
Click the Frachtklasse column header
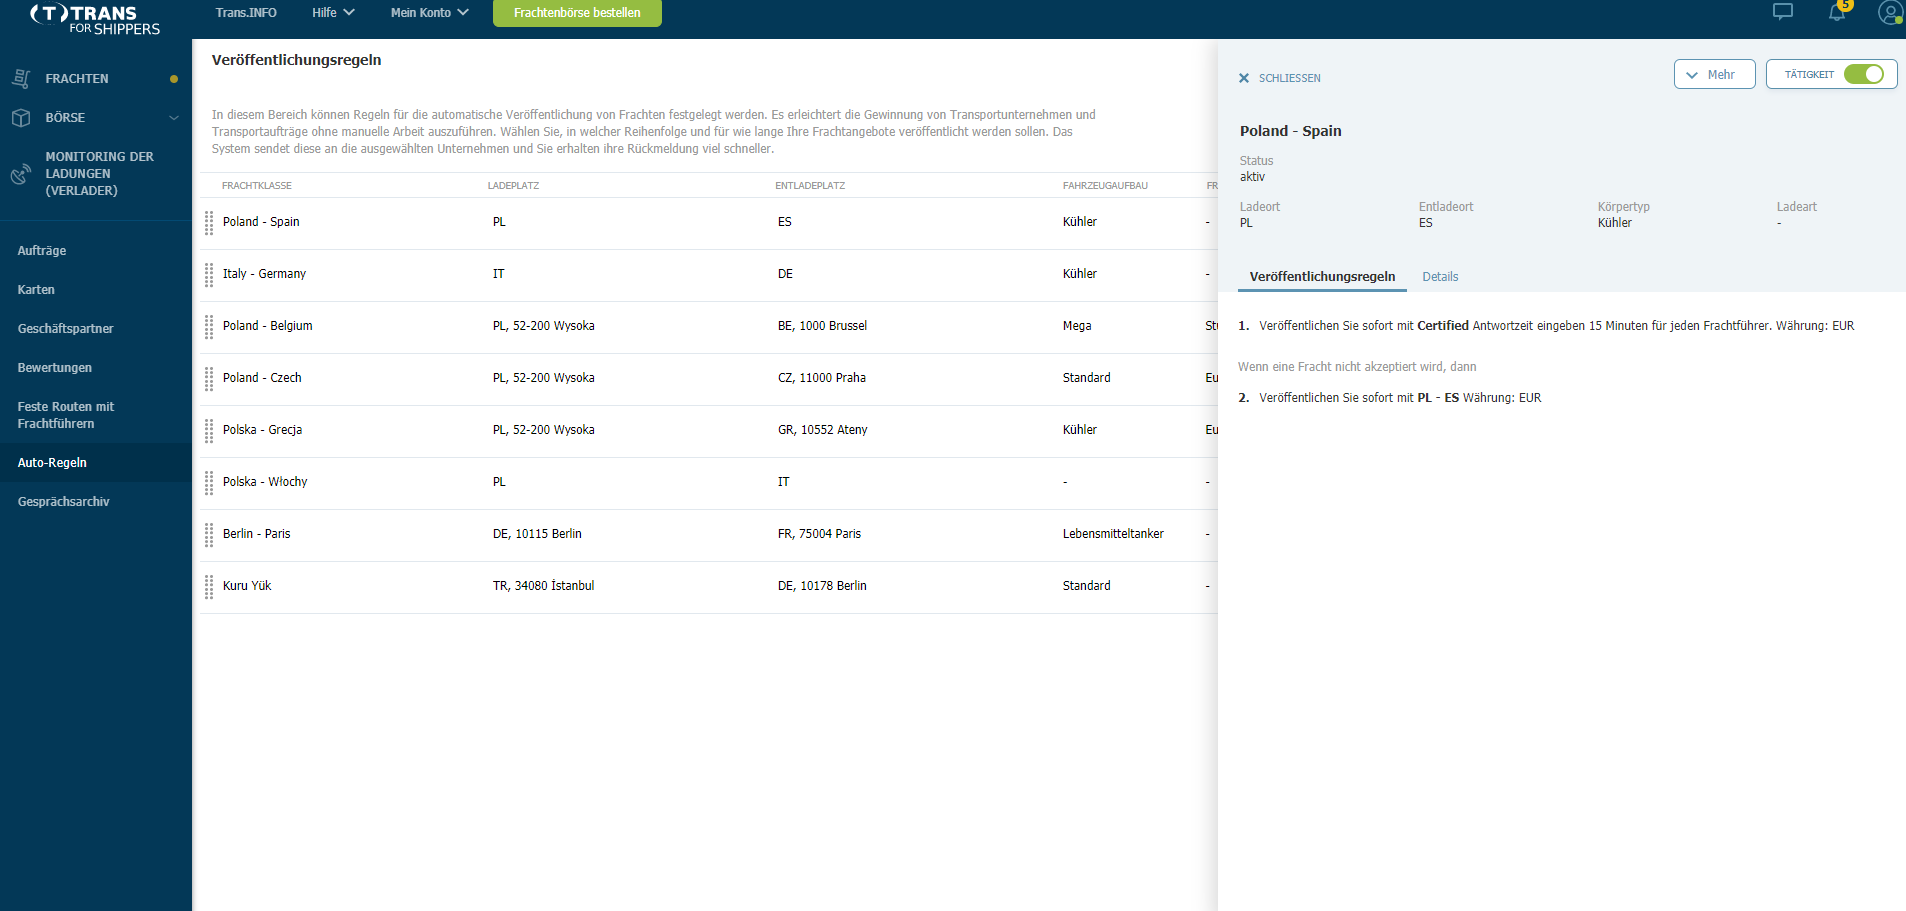click(x=257, y=186)
